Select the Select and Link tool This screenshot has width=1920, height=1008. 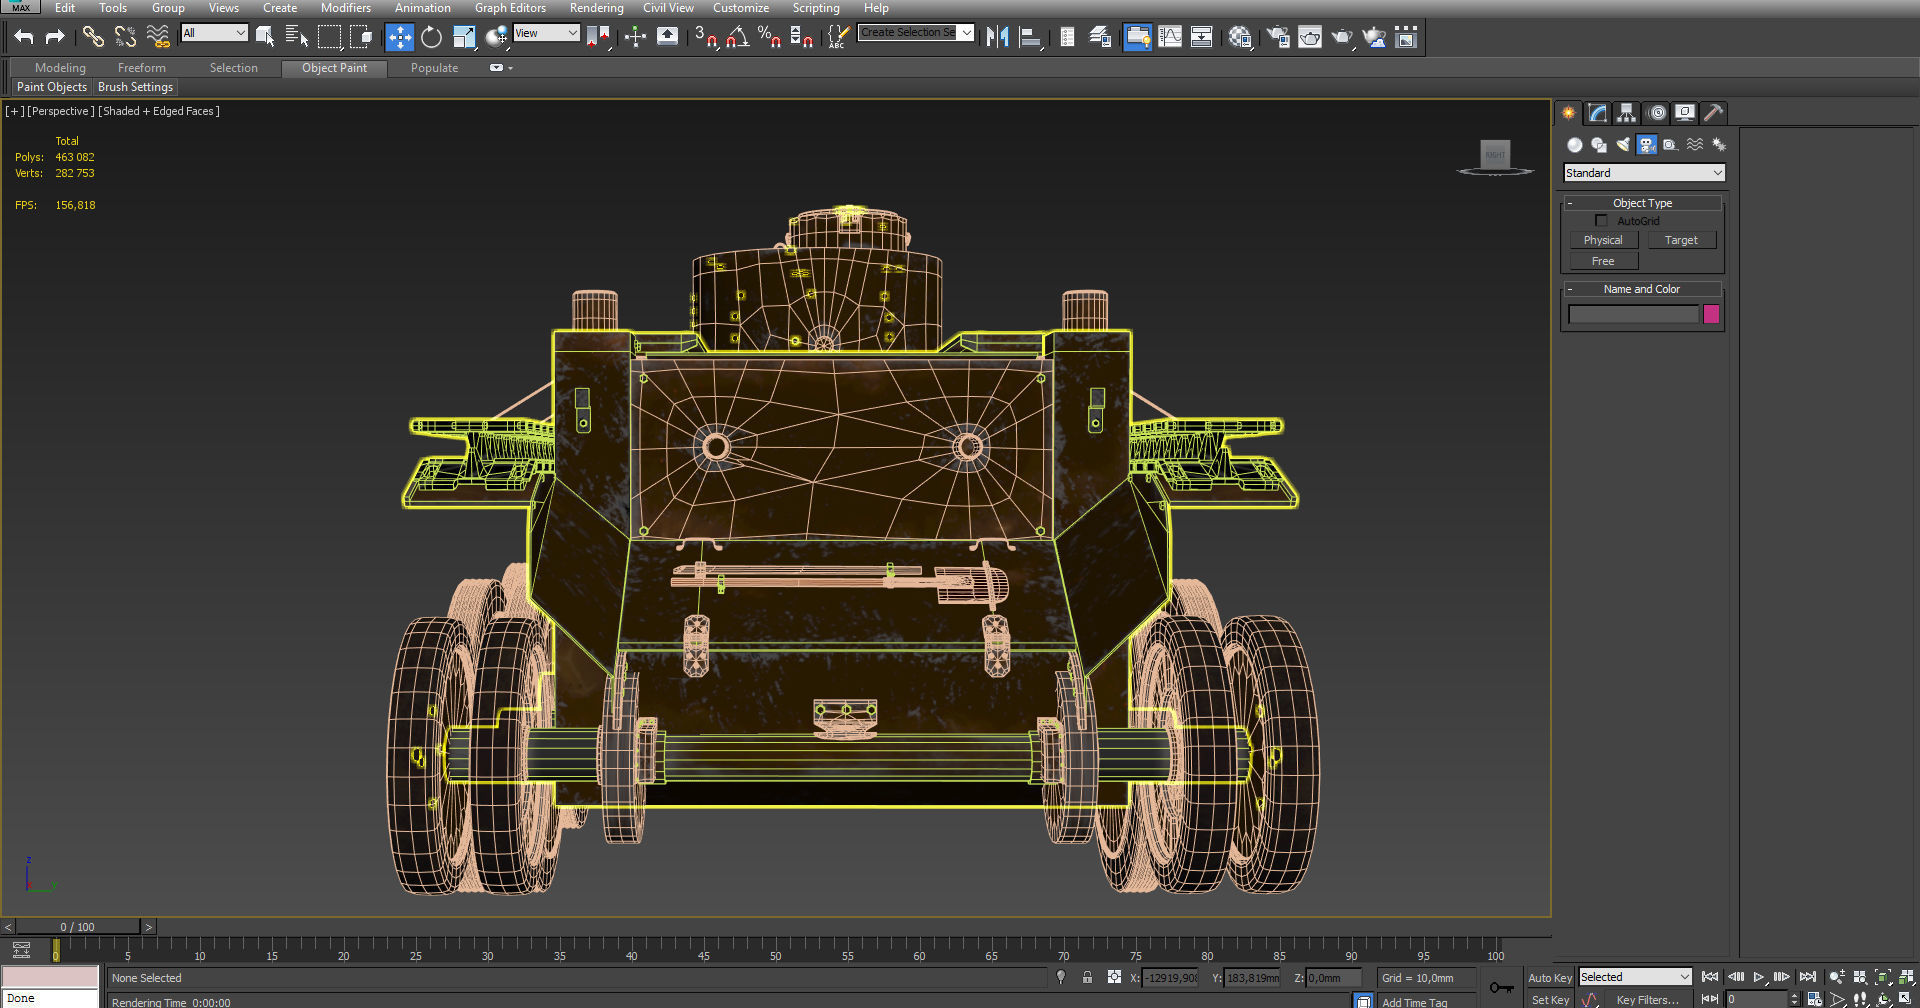coord(93,37)
